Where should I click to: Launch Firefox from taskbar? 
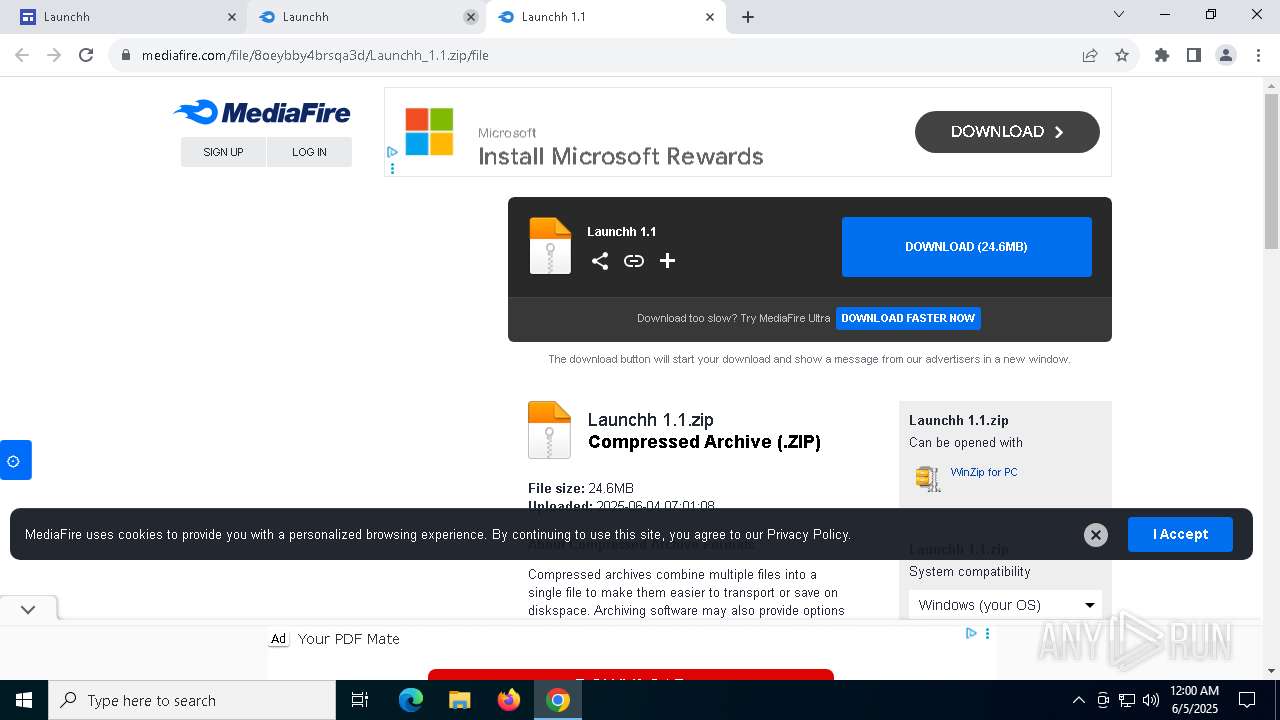click(x=509, y=701)
